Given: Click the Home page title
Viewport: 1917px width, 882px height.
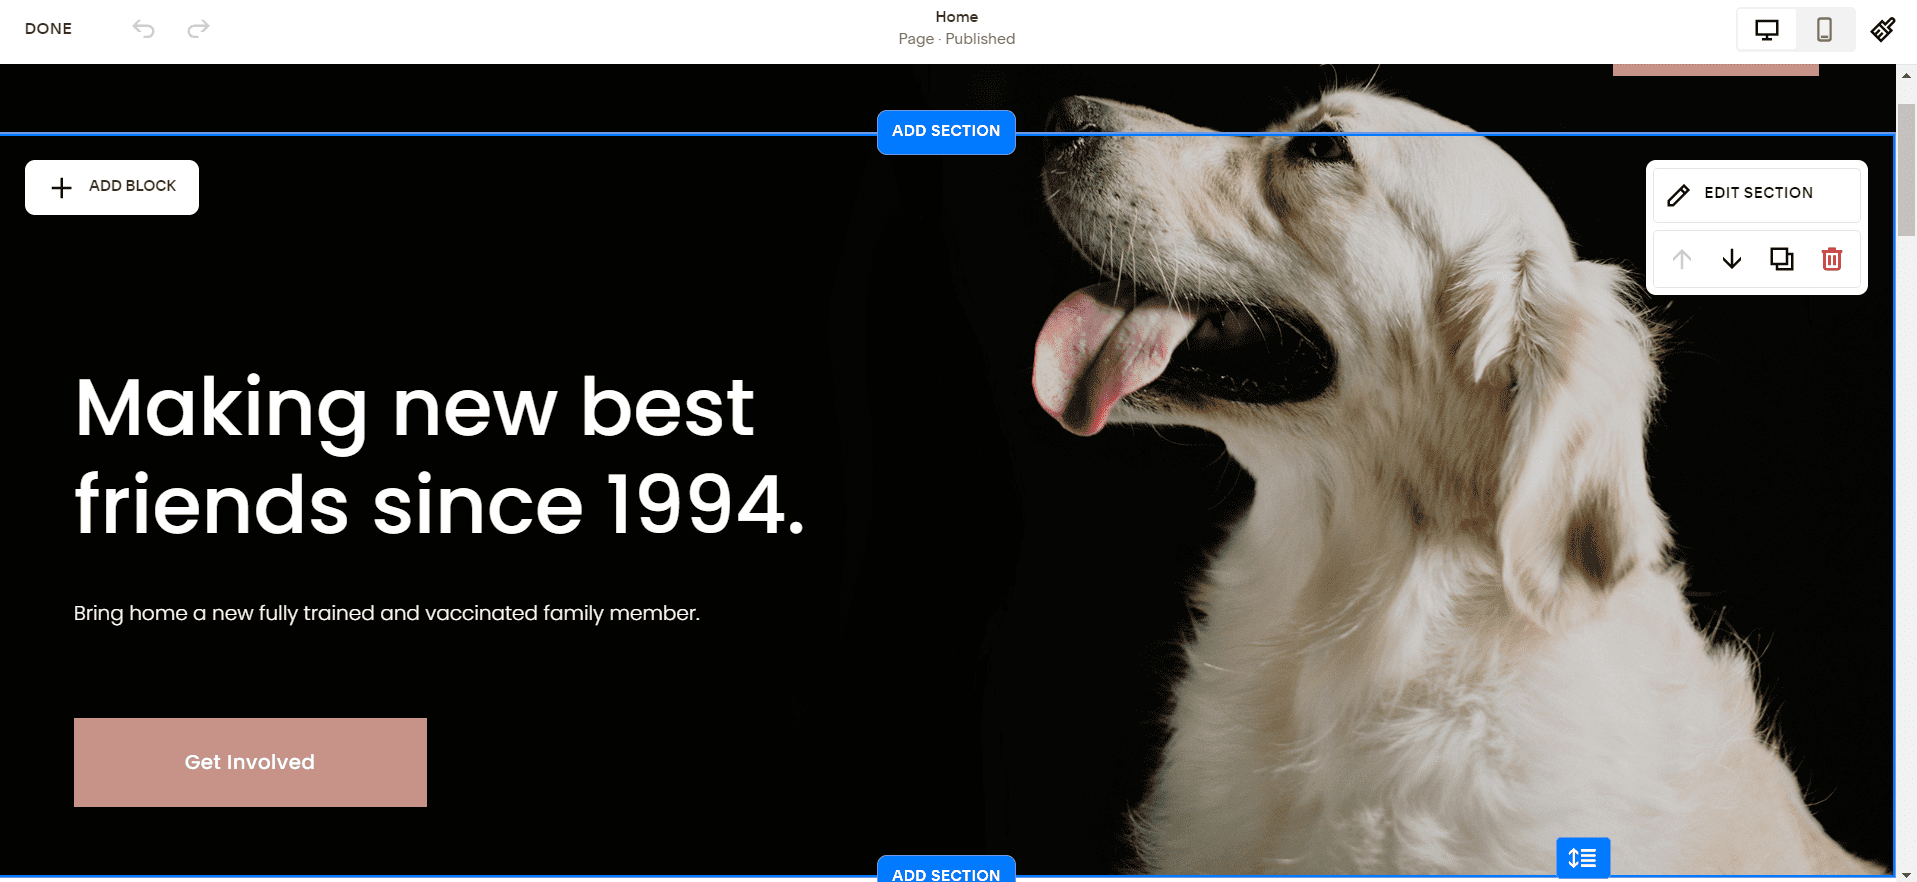Looking at the screenshot, I should click(957, 17).
